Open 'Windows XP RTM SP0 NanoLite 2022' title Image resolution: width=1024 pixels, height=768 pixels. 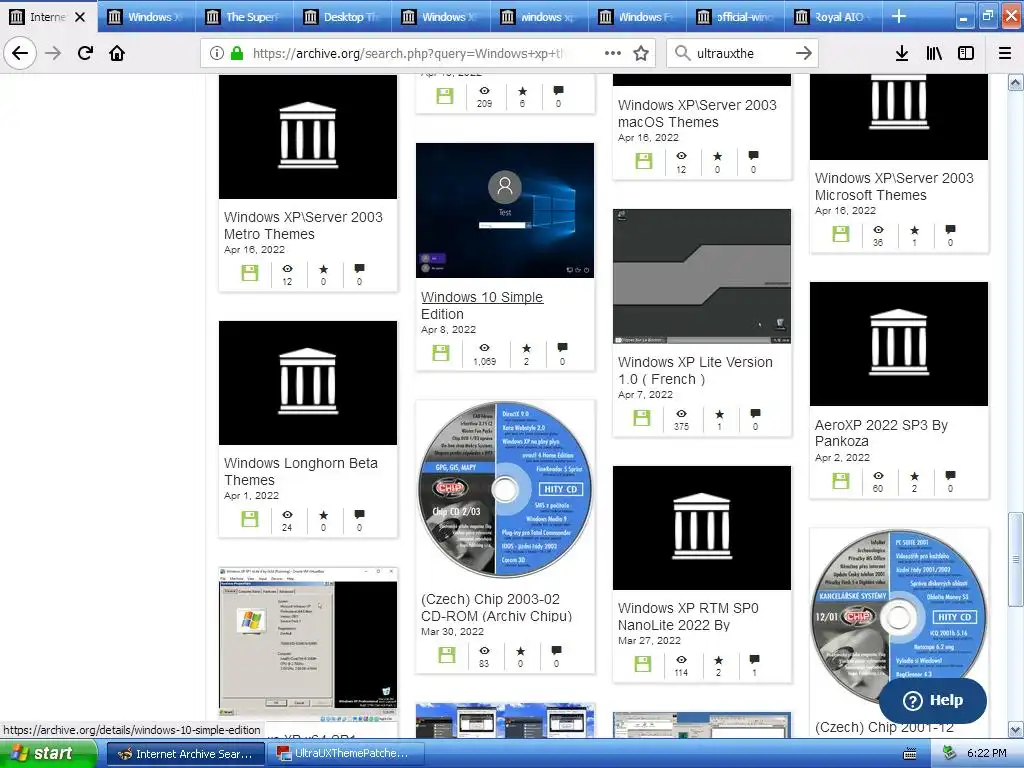coord(688,616)
